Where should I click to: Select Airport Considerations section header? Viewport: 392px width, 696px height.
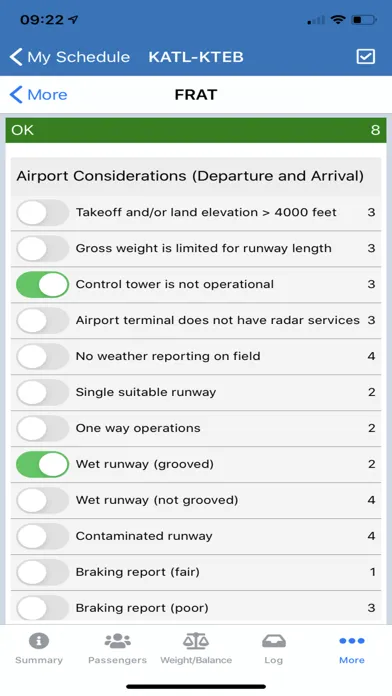196,176
